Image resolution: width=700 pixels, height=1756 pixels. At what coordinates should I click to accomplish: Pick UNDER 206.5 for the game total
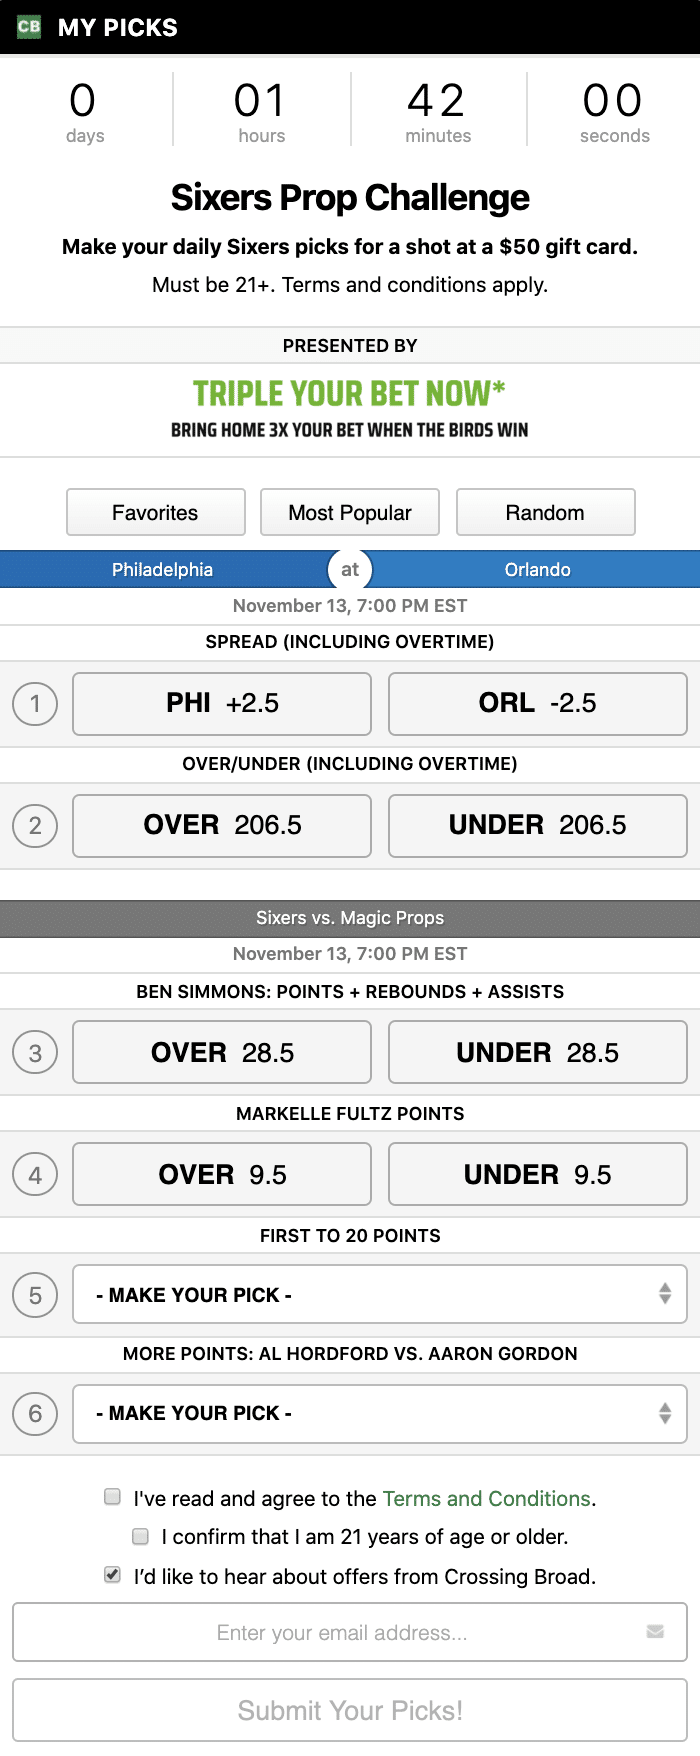click(537, 826)
